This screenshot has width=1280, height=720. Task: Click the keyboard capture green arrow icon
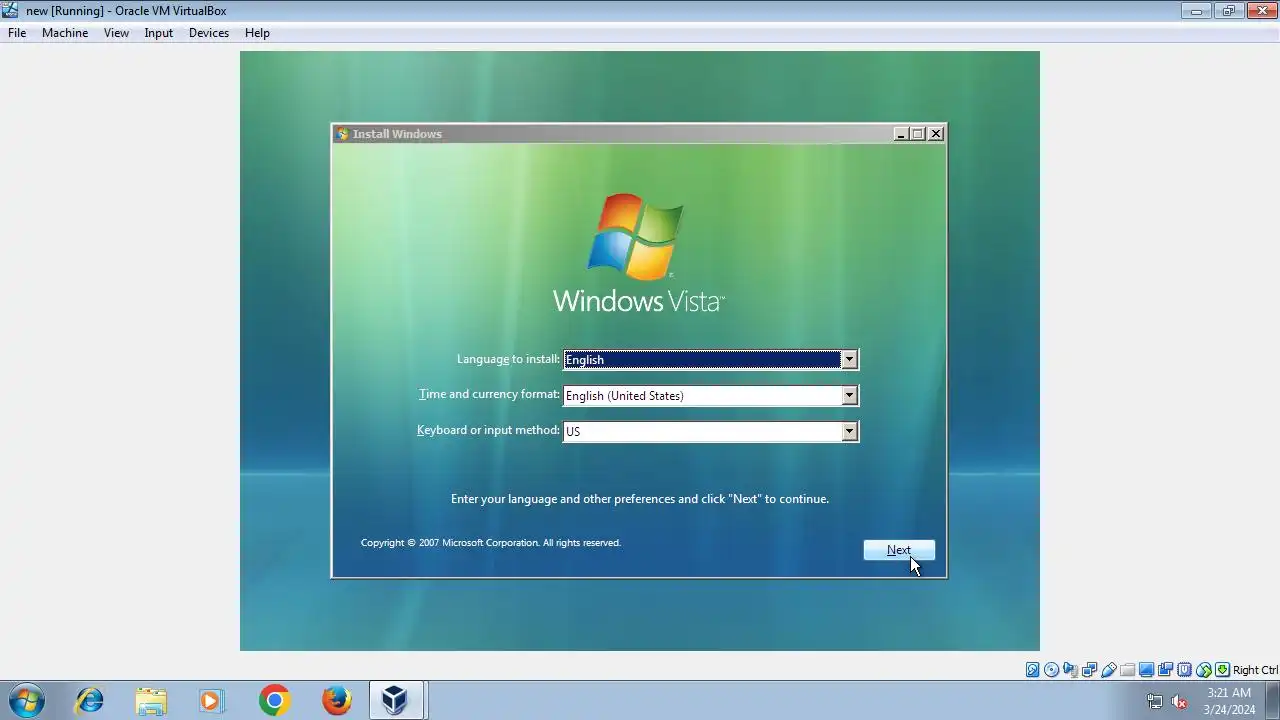[1222, 670]
